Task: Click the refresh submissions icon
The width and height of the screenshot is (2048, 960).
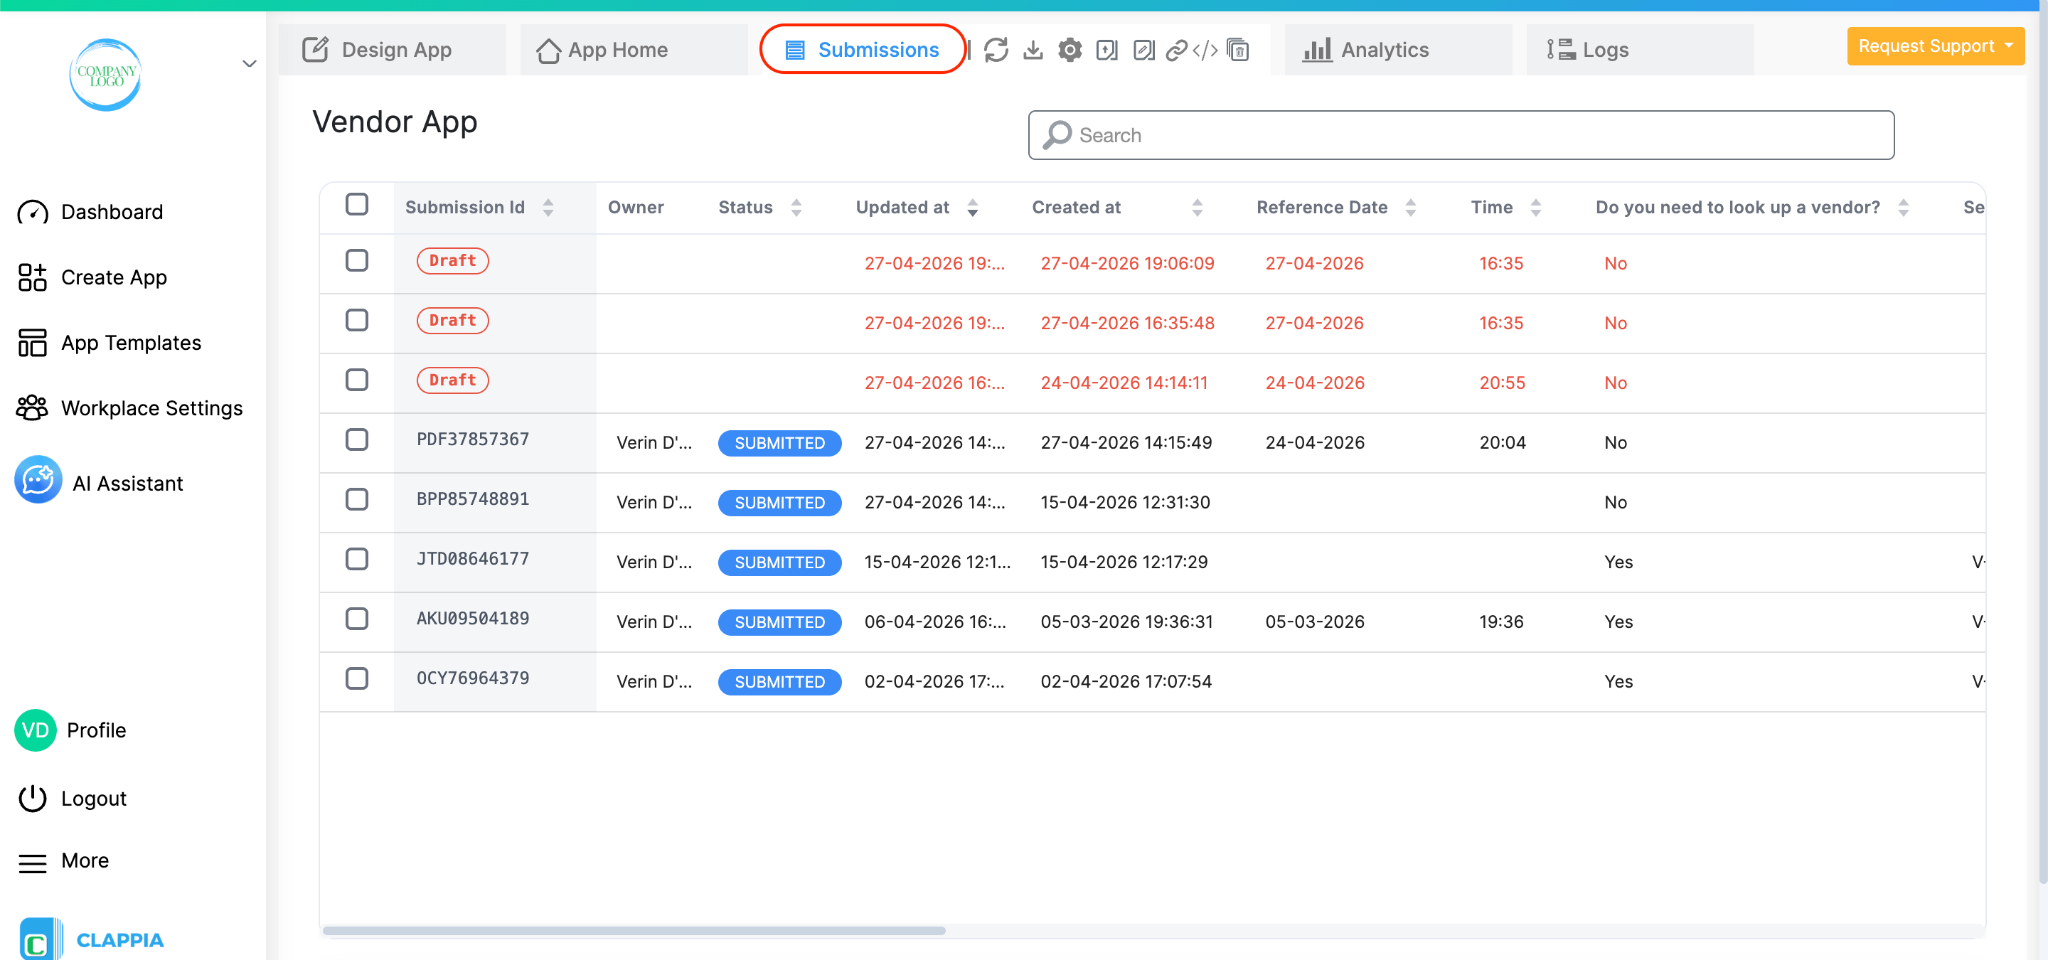Action: pyautogui.click(x=996, y=50)
